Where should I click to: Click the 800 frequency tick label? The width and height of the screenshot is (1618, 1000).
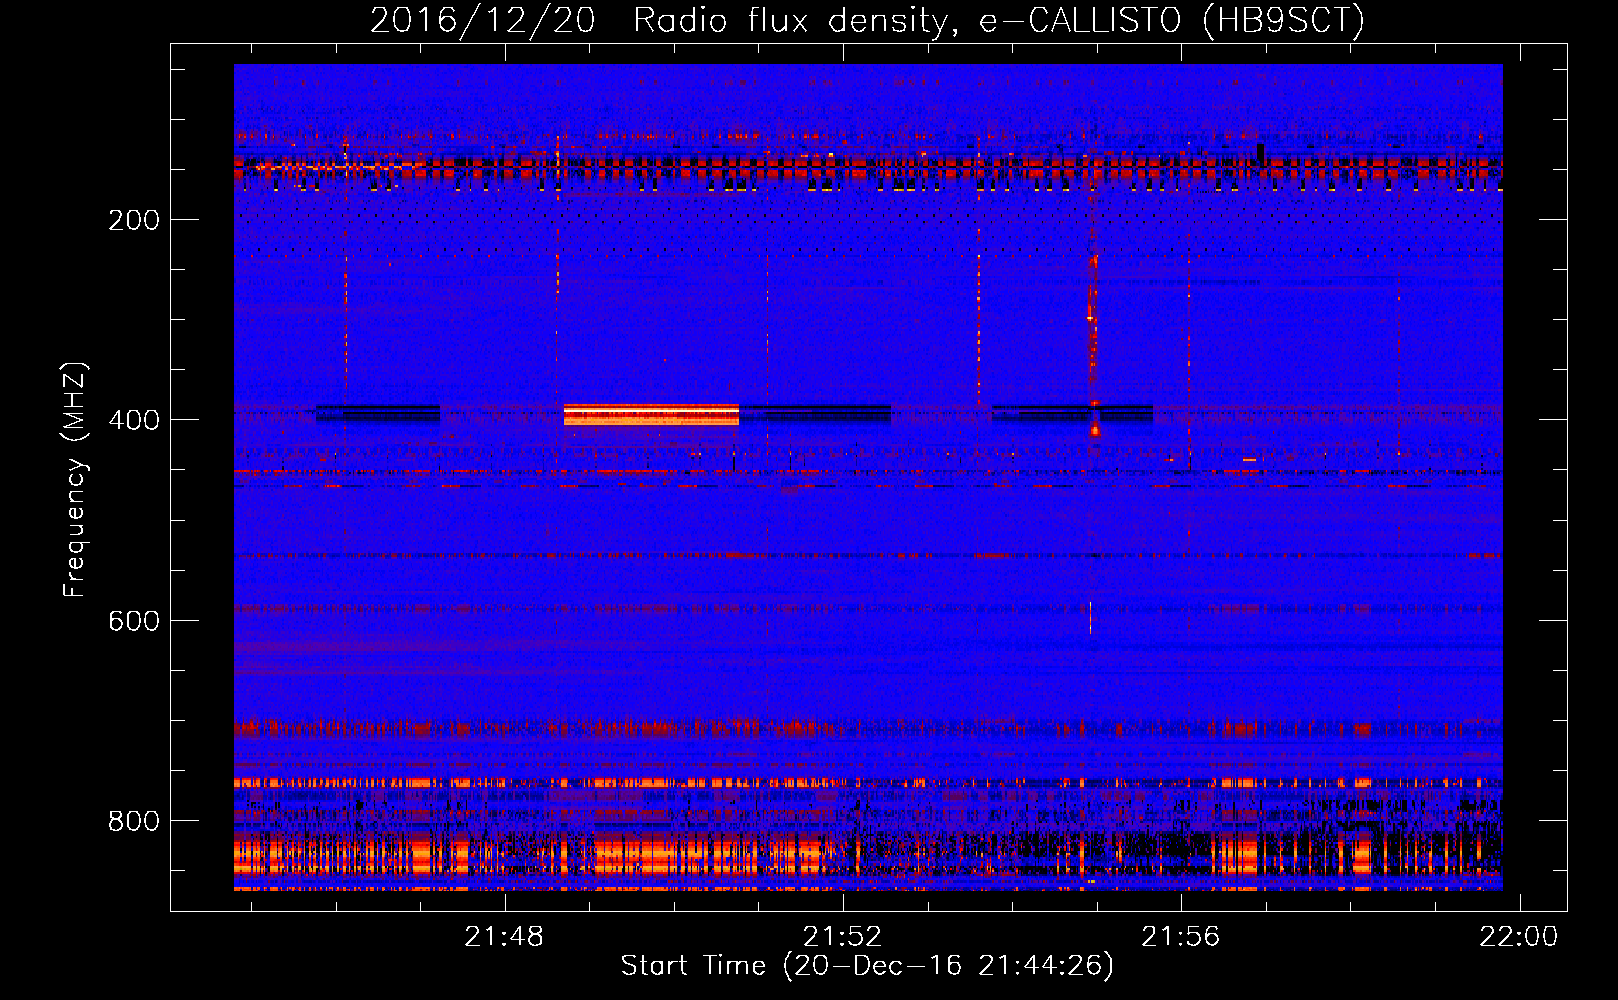[x=134, y=821]
